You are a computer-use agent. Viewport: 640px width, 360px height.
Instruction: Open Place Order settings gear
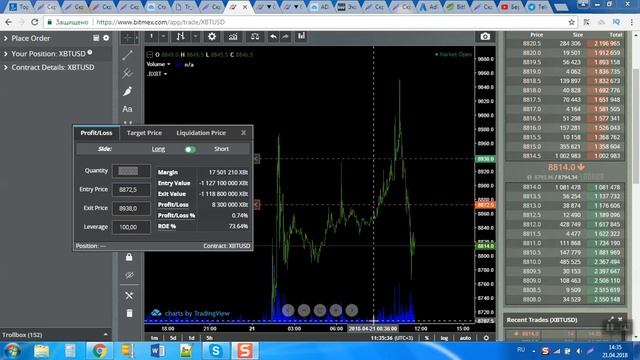coord(106,38)
